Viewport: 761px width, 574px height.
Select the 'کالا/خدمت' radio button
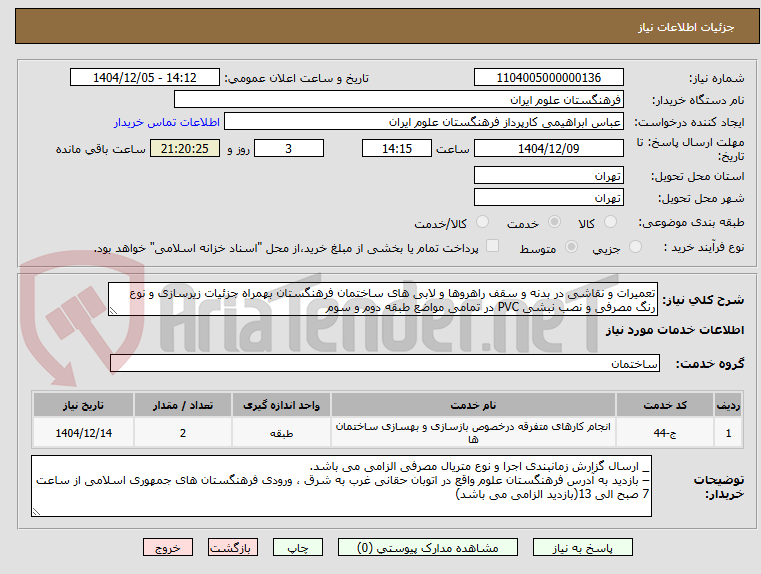point(482,222)
